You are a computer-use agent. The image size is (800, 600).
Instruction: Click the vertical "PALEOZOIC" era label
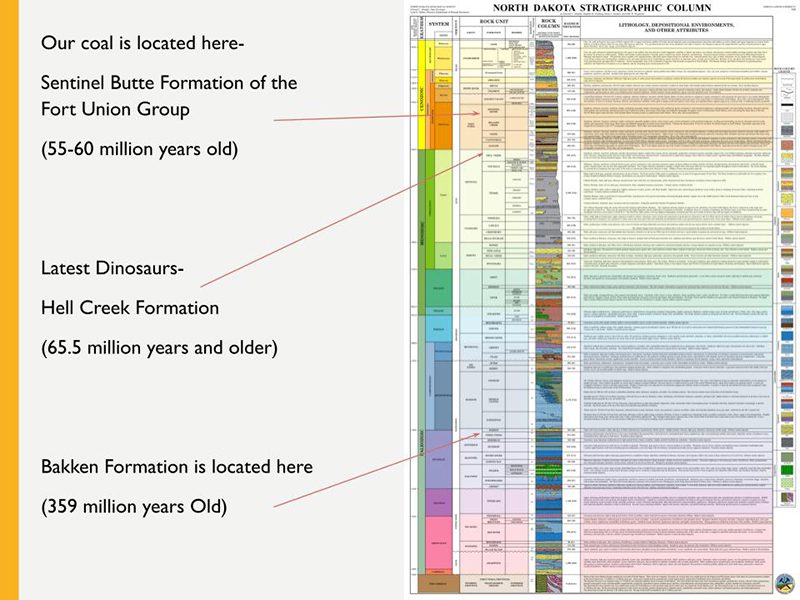click(x=421, y=443)
